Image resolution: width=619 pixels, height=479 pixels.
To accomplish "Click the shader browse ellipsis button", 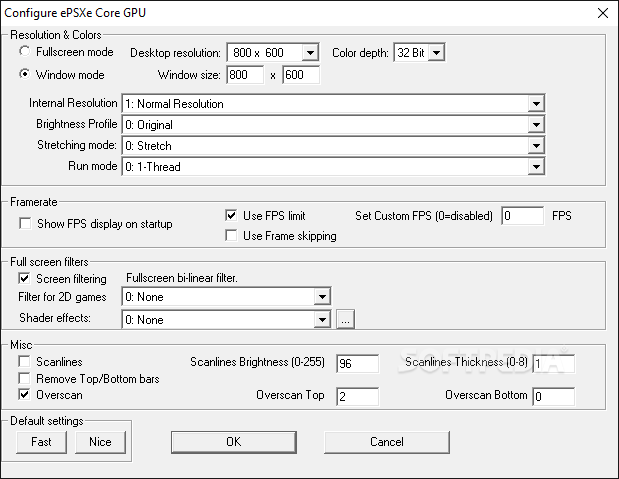I will 345,319.
